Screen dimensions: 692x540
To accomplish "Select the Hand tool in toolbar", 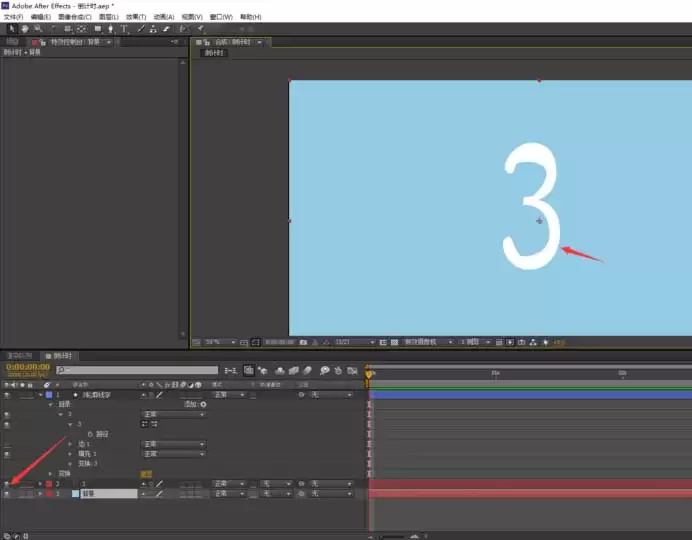I will tap(25, 29).
